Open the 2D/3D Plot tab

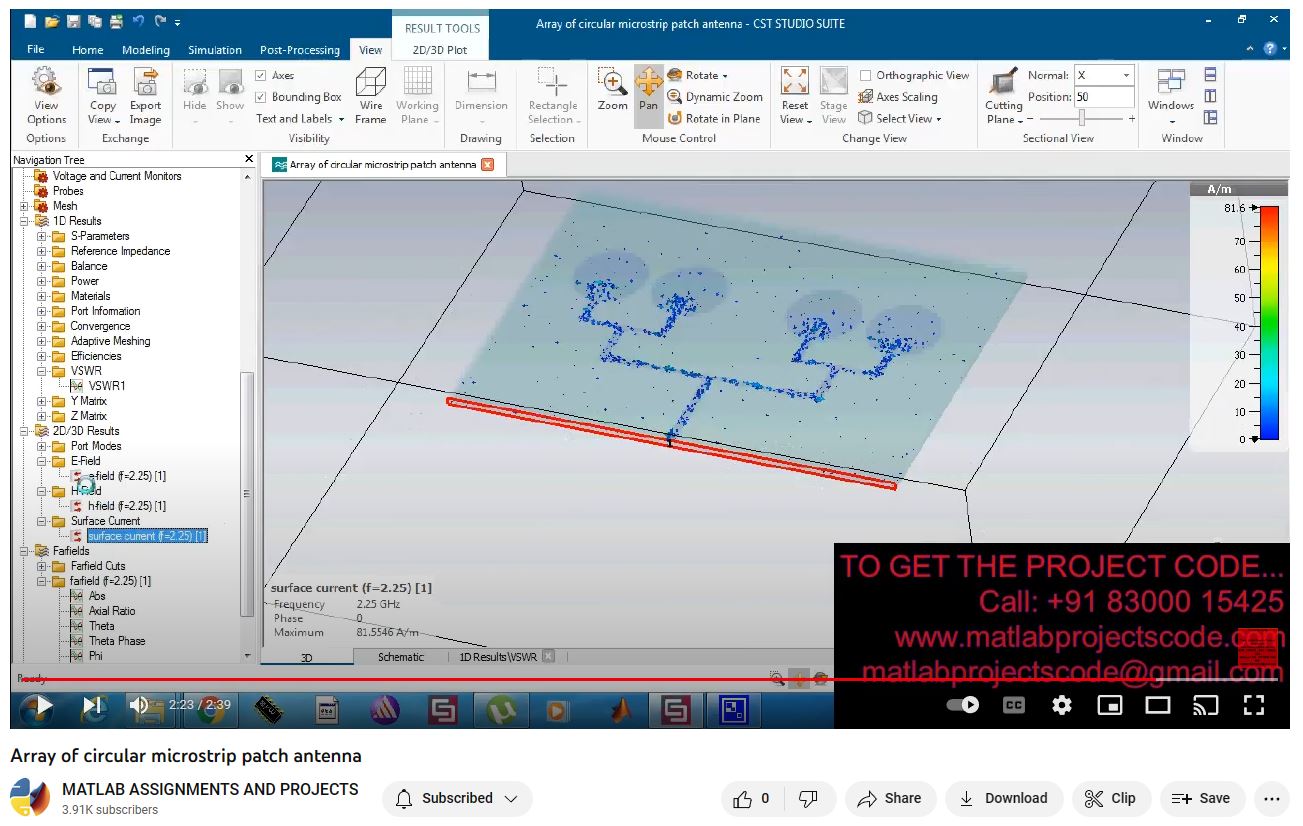click(x=442, y=50)
